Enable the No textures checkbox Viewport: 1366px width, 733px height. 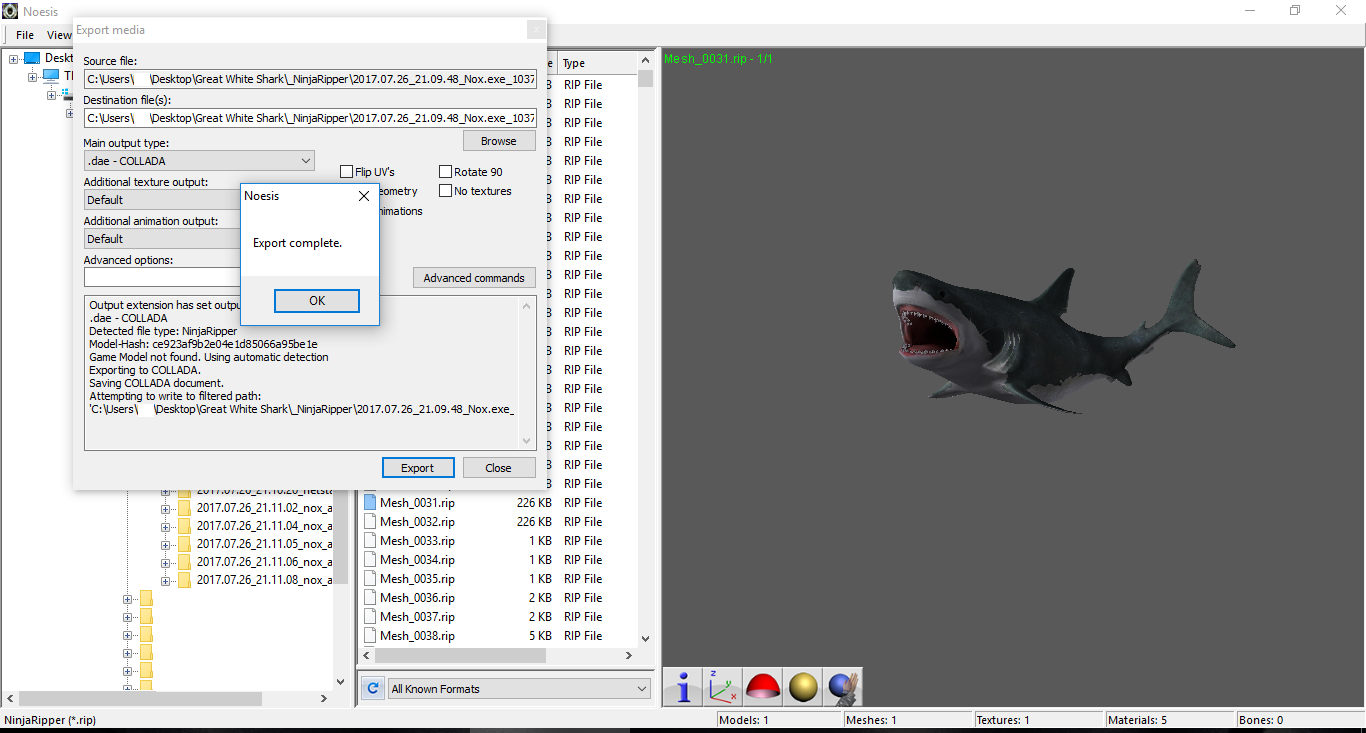[446, 191]
